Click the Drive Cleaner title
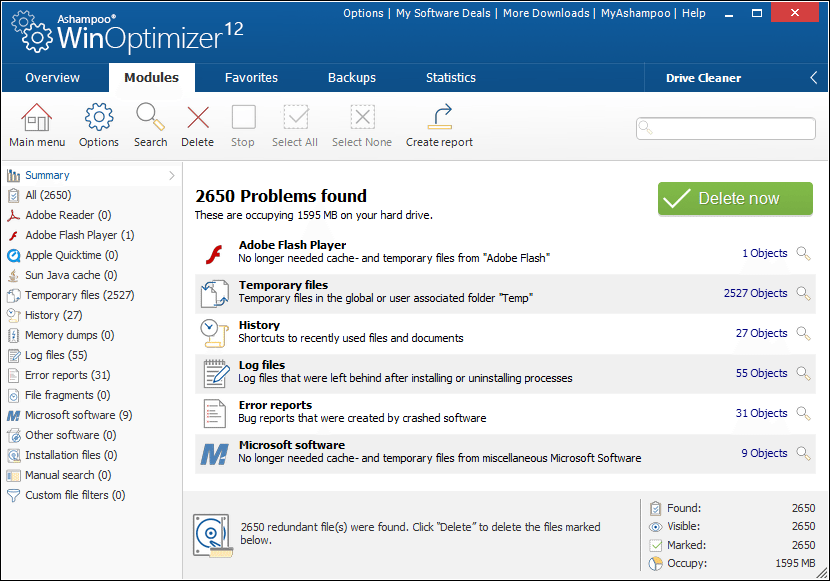830x581 pixels. (703, 78)
